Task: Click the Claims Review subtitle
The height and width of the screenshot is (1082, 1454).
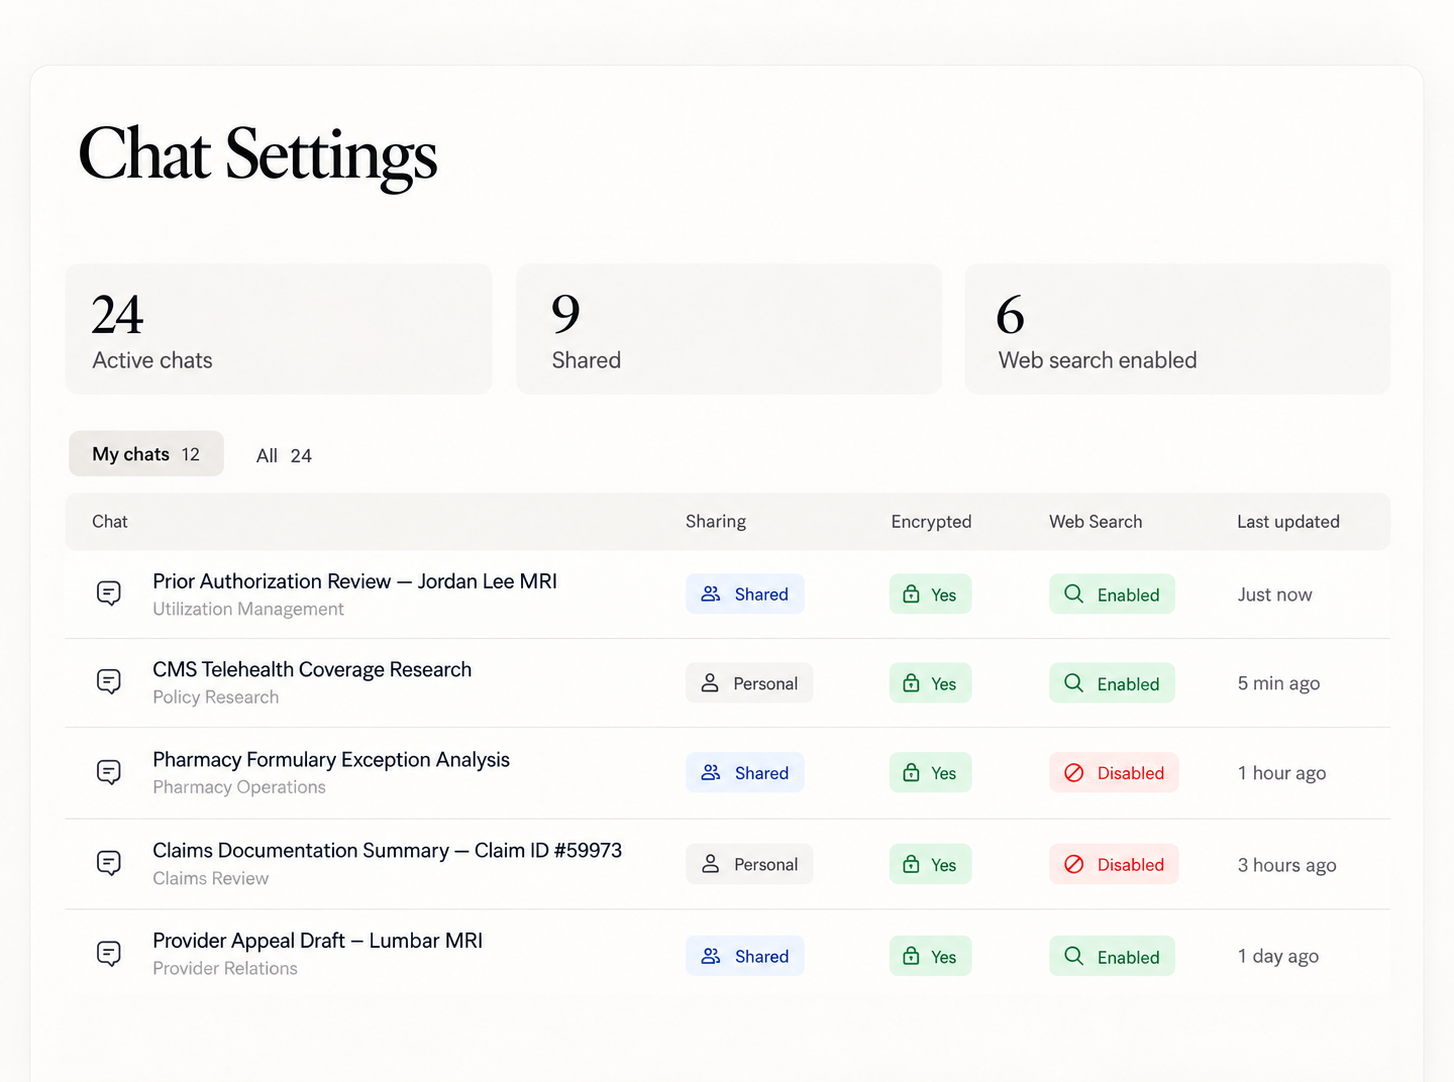Action: point(211,878)
